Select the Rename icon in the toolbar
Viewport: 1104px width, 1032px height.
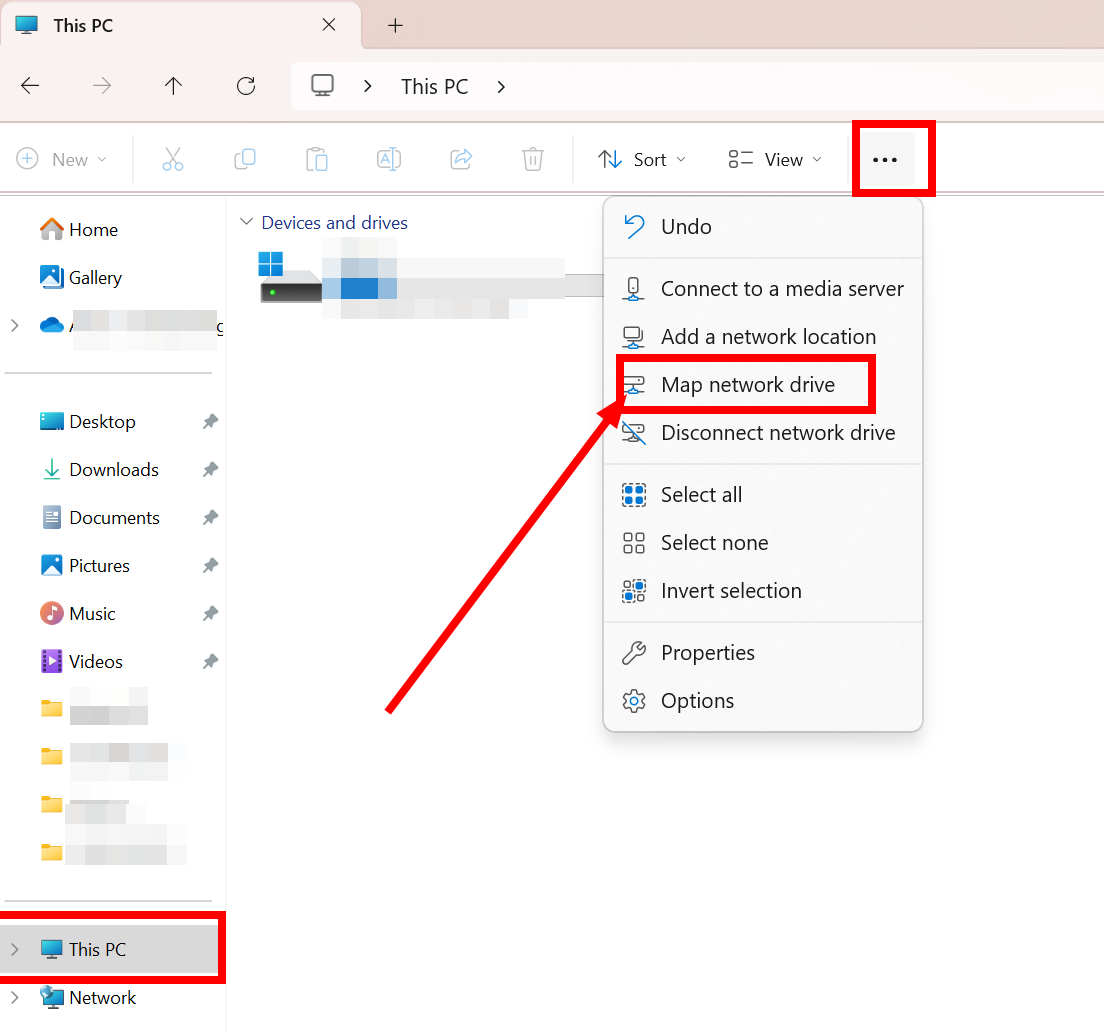tap(388, 159)
